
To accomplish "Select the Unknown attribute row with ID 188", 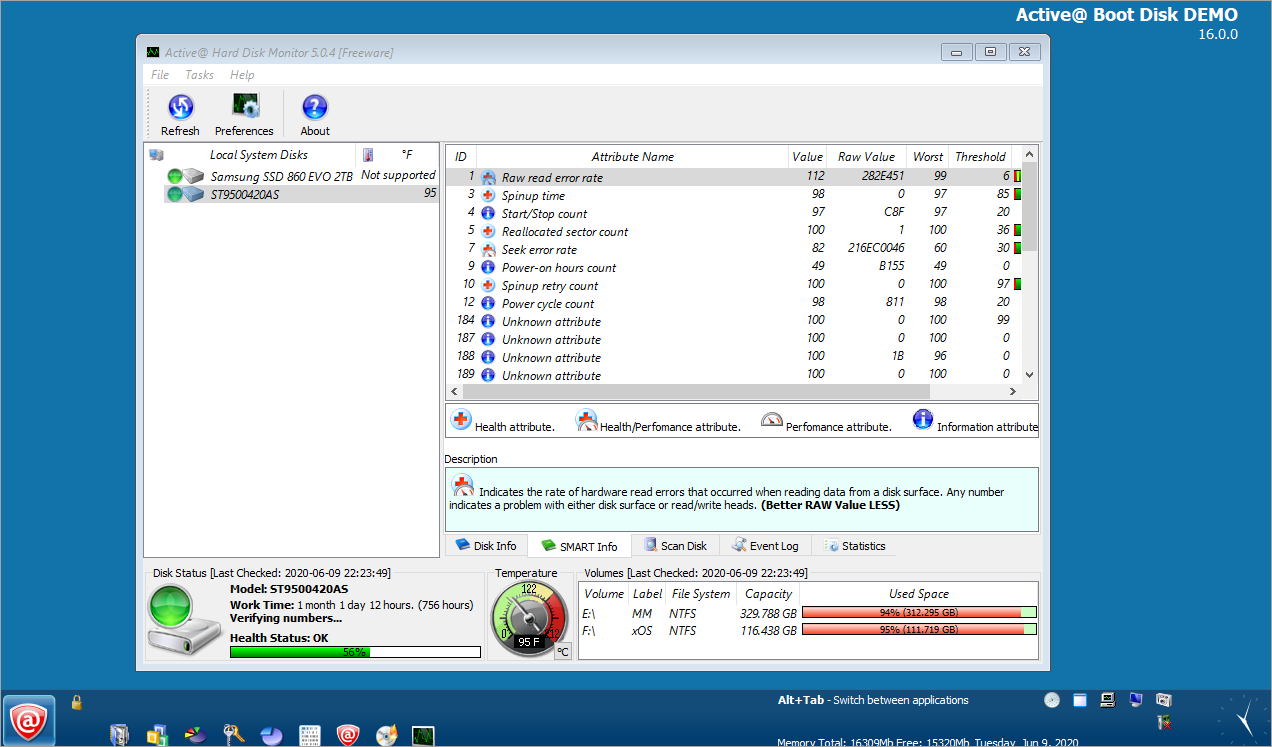I will [x=734, y=357].
